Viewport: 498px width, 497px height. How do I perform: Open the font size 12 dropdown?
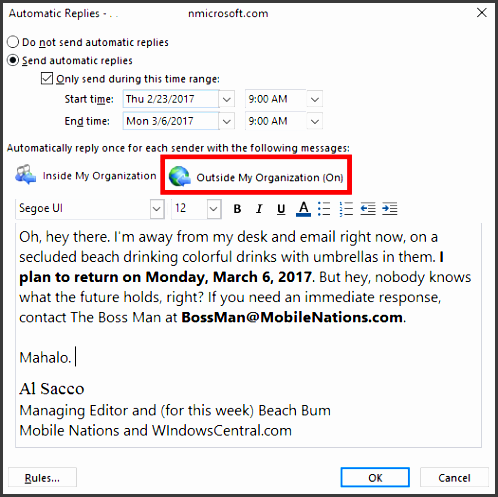214,209
